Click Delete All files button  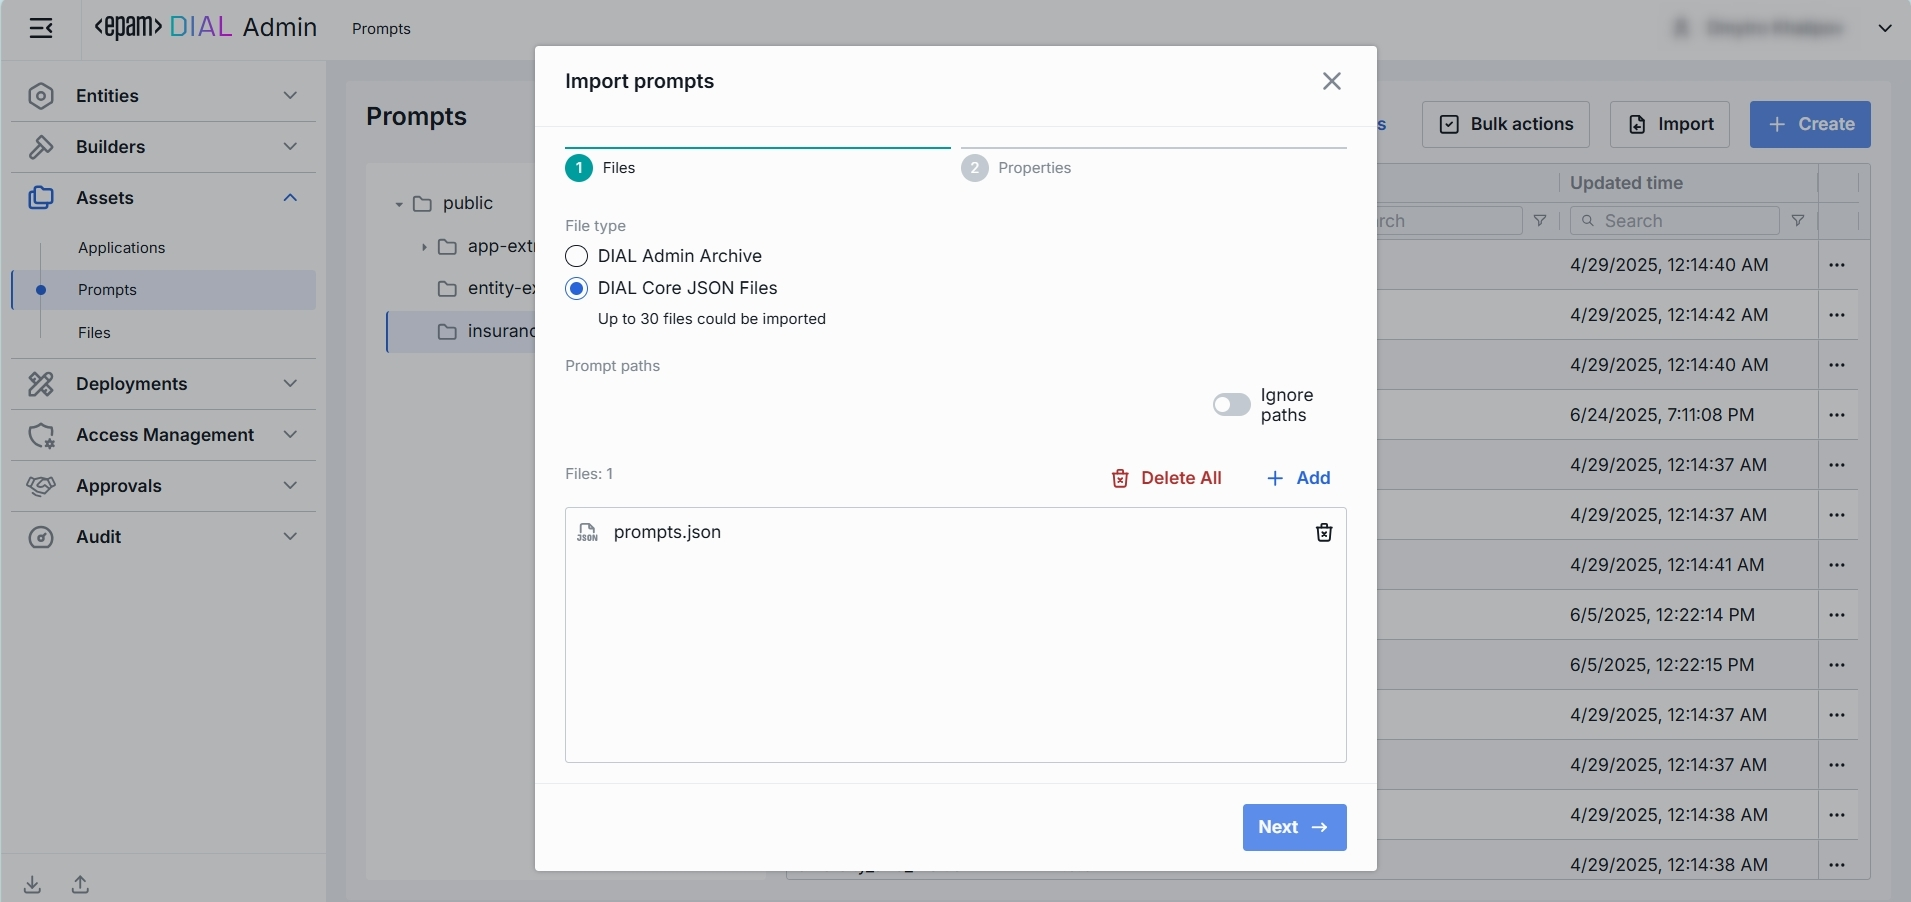tap(1166, 478)
